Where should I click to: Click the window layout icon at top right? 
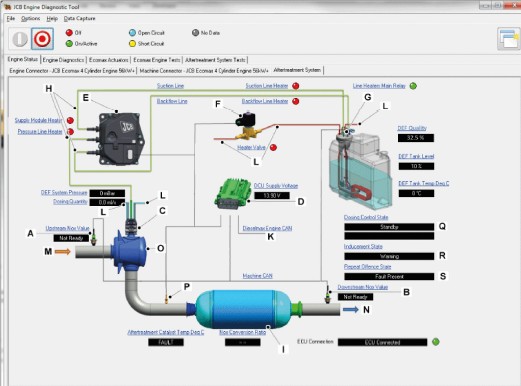509,39
